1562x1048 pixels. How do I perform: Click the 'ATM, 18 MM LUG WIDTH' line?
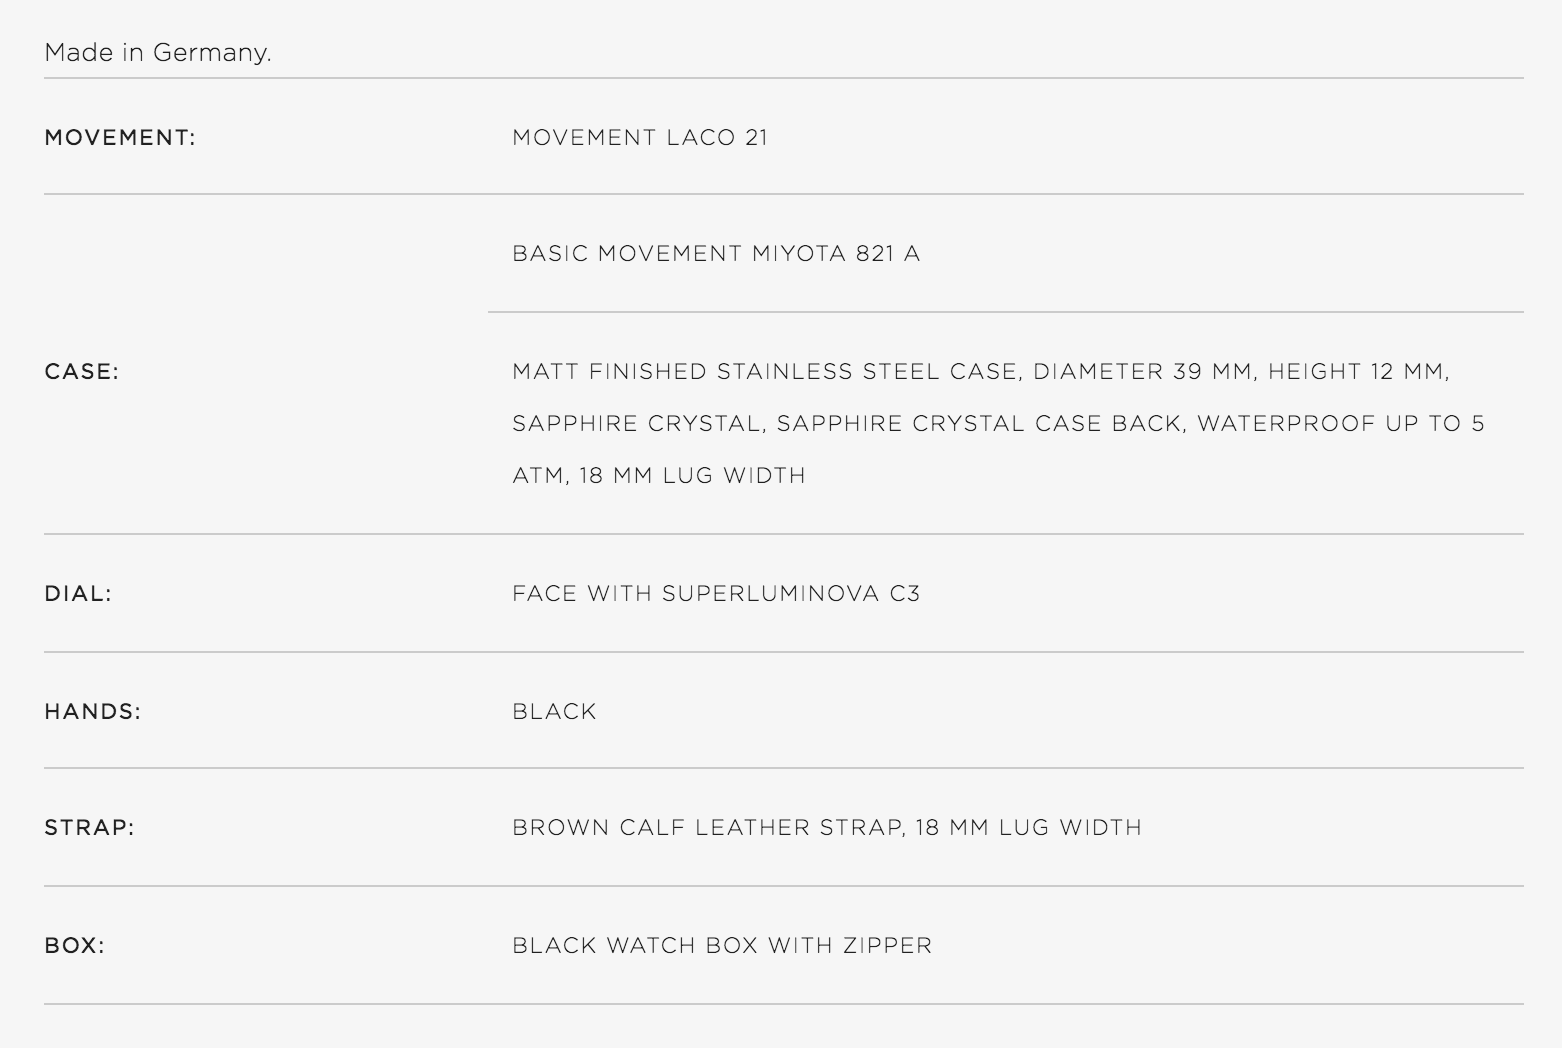point(659,476)
